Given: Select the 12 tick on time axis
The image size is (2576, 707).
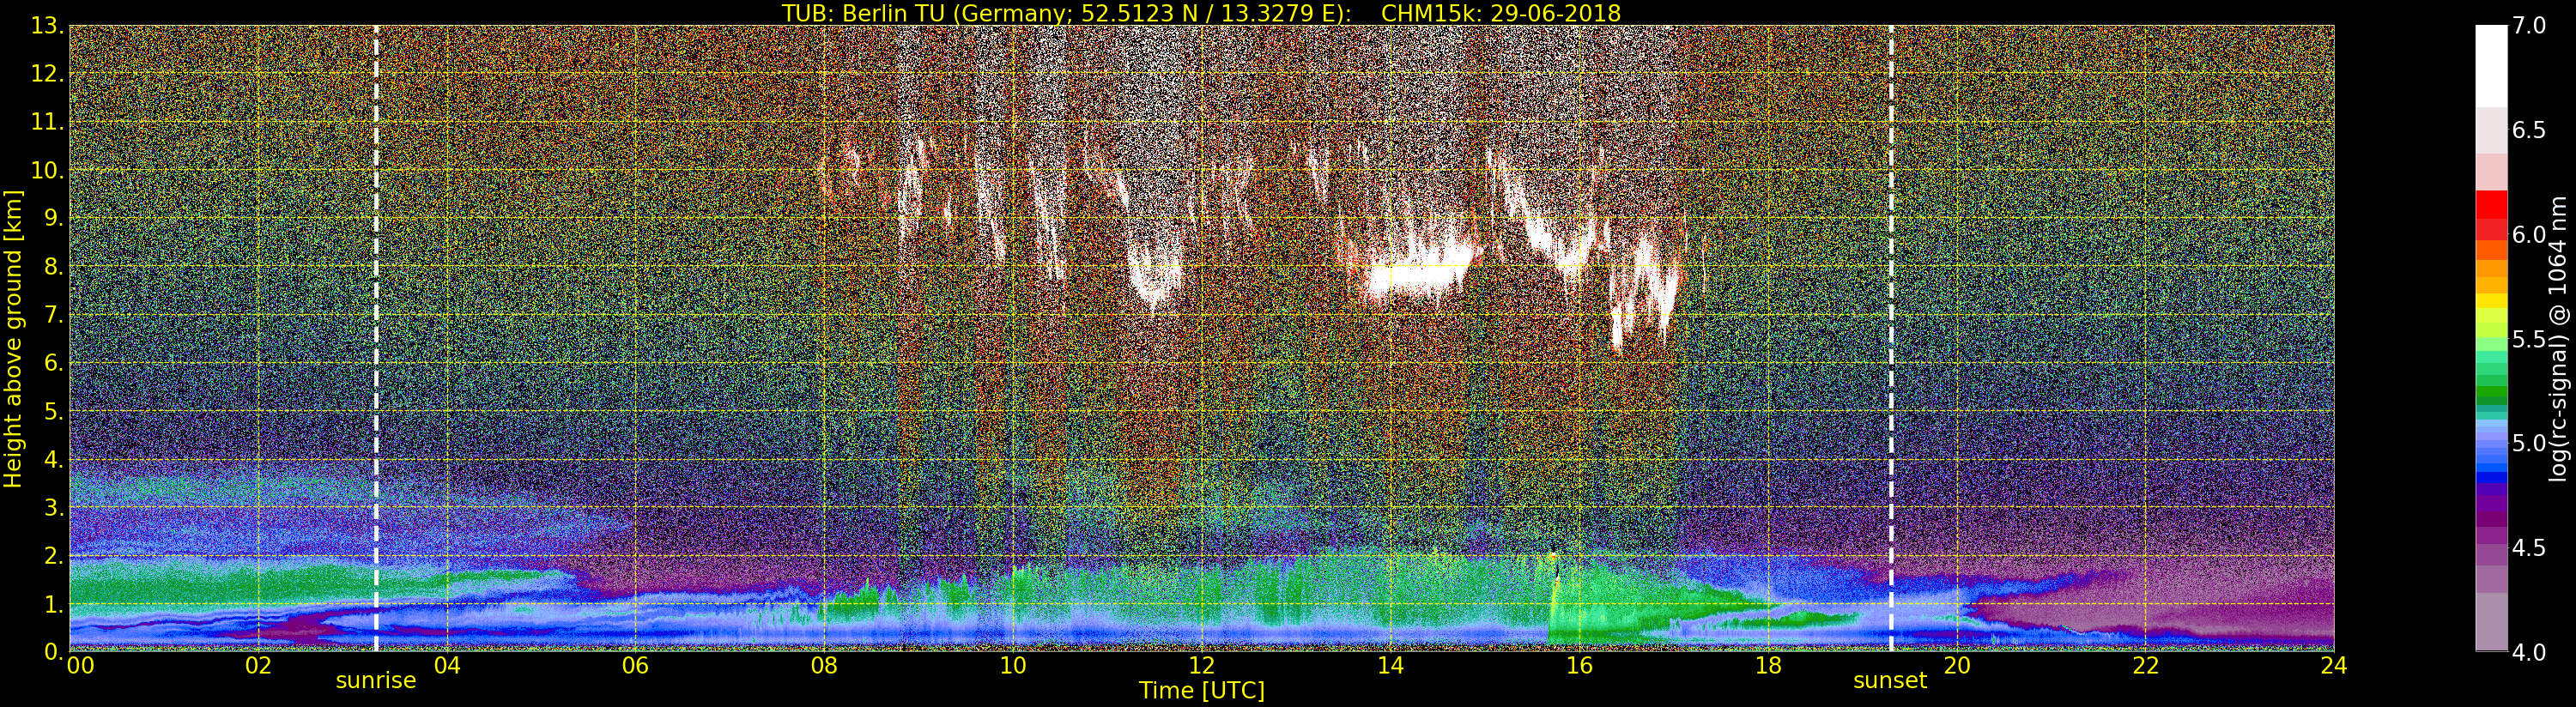Looking at the screenshot, I should coord(1201,666).
